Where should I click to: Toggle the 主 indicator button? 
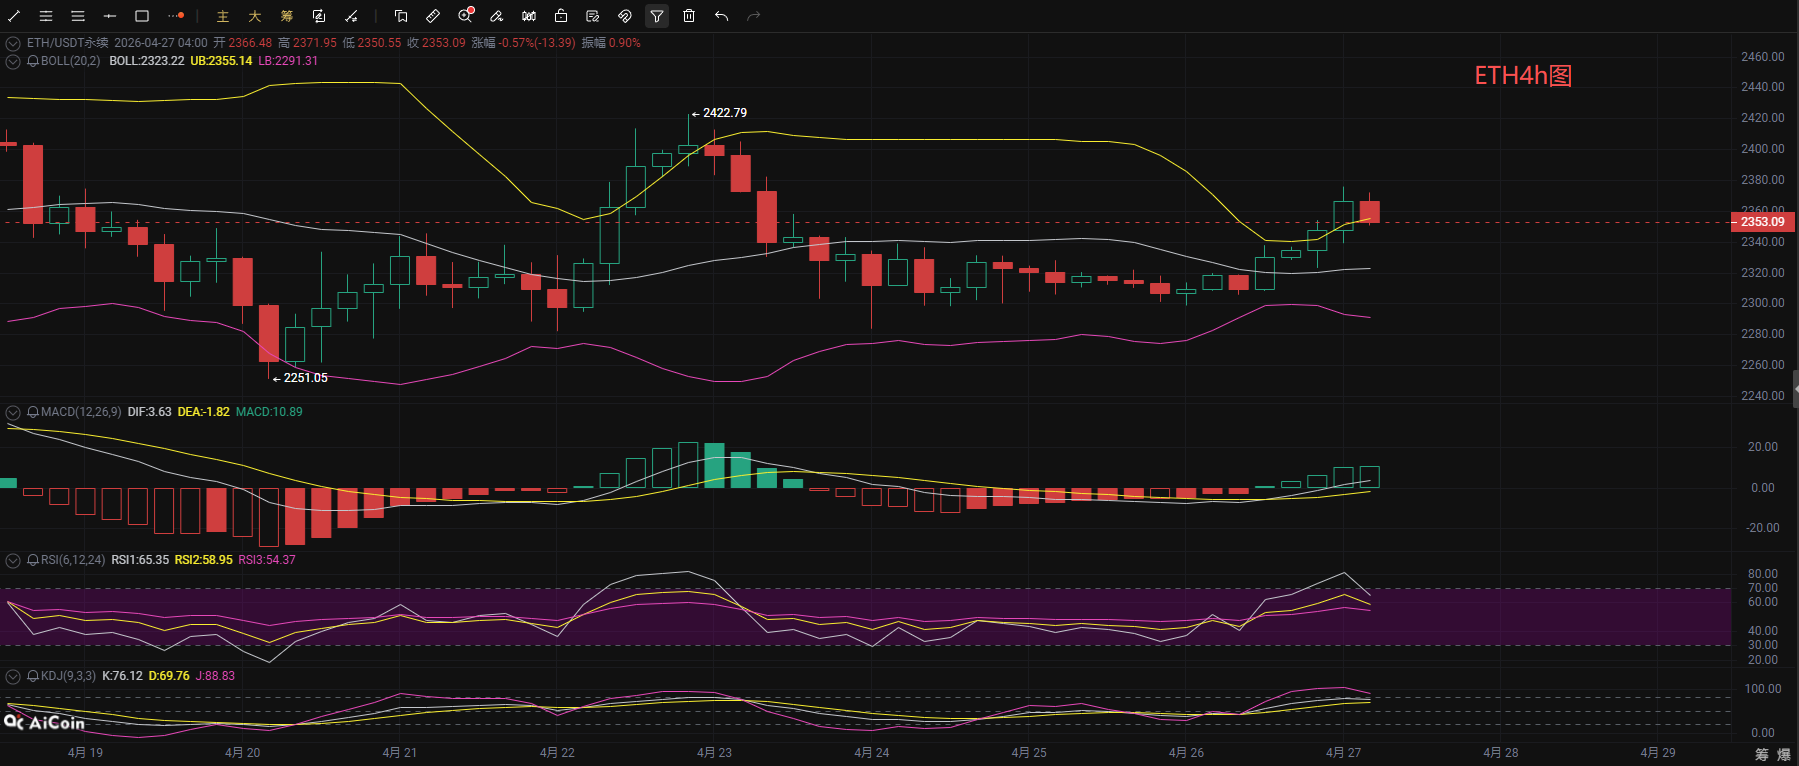coord(223,16)
